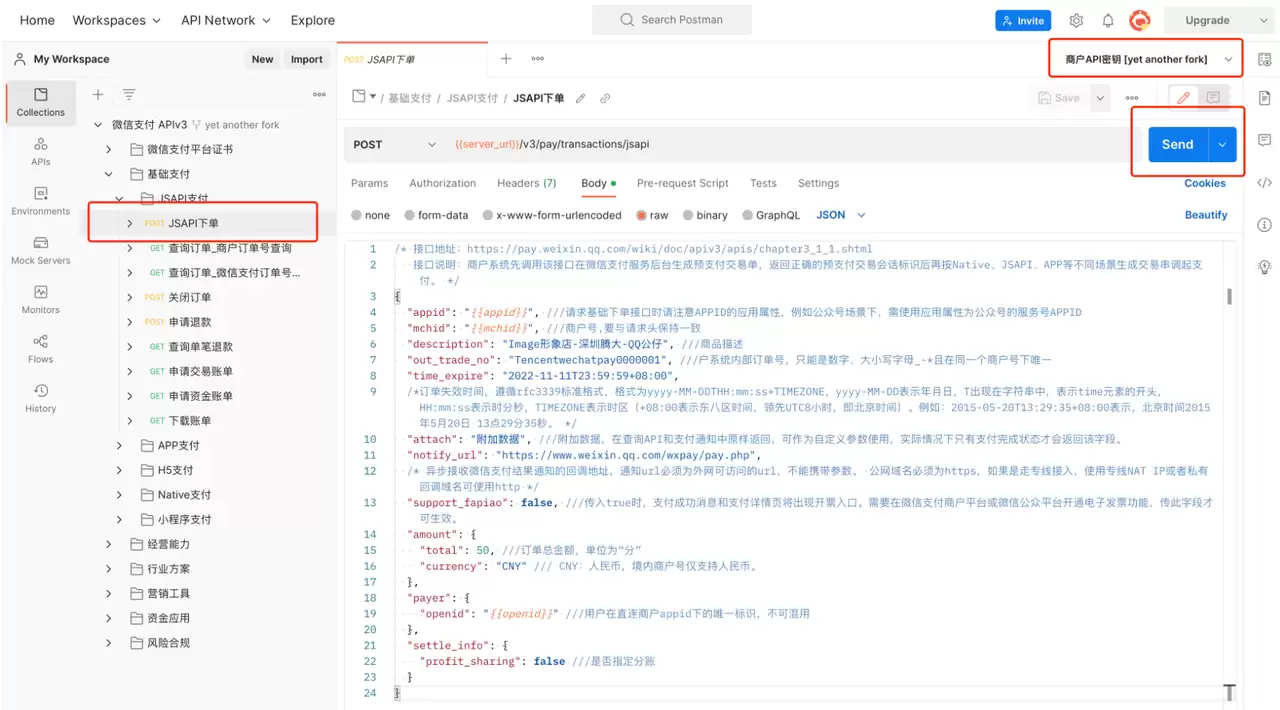The height and width of the screenshot is (710, 1280).
Task: Expand the 经营能力 folder
Action: tap(109, 544)
